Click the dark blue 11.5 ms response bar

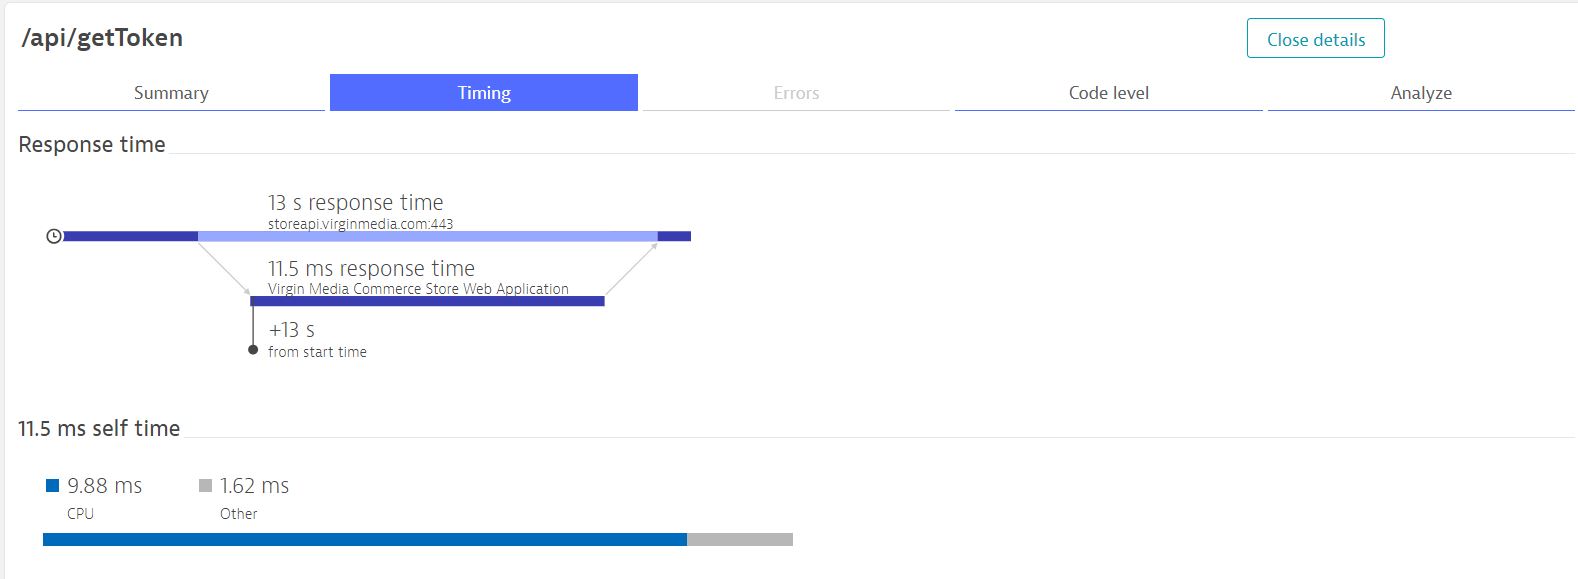[x=427, y=301]
